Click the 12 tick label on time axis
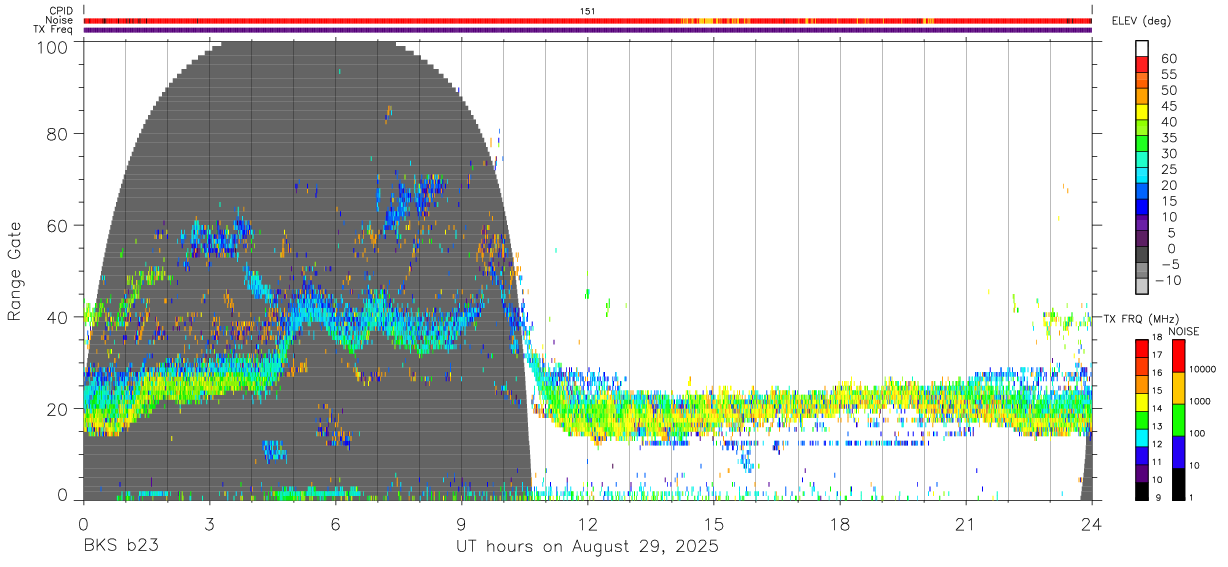The height and width of the screenshot is (567, 1228). pyautogui.click(x=588, y=524)
